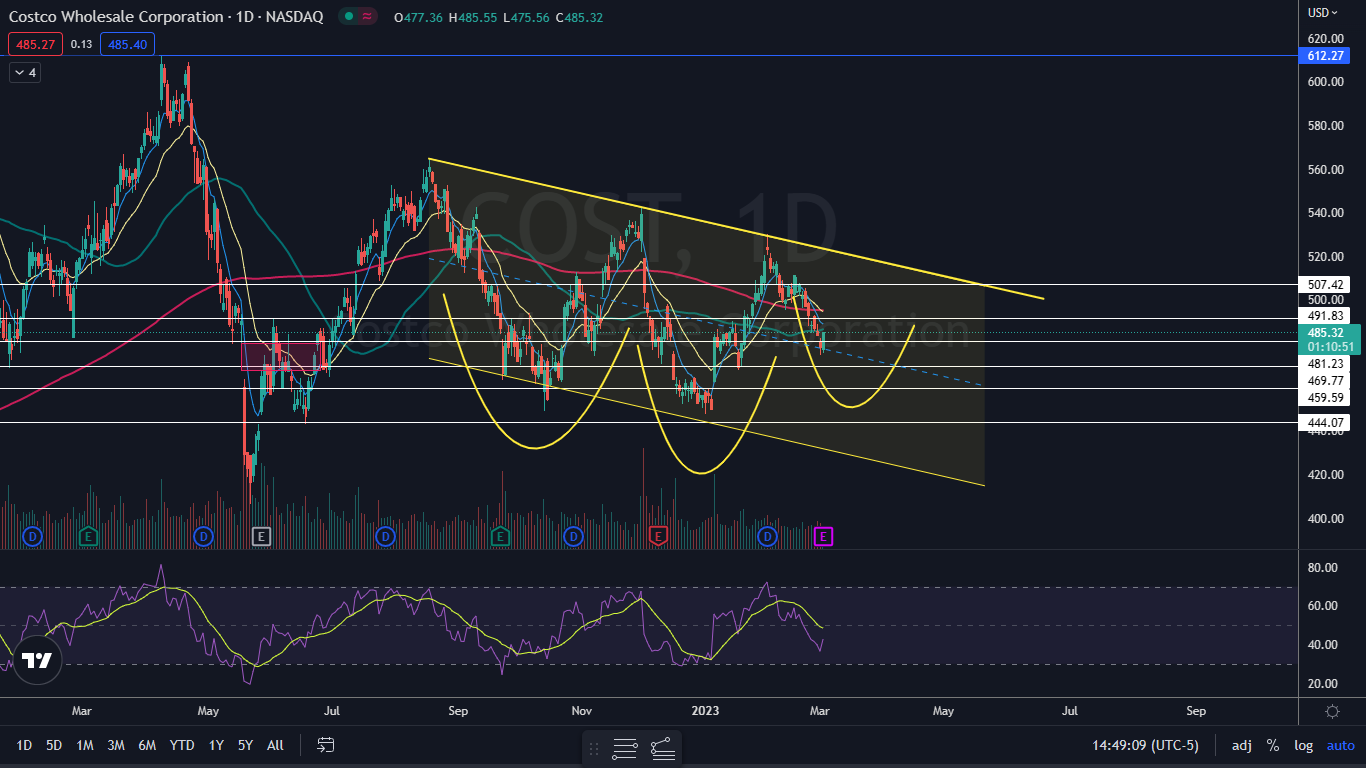Select the 3M date range
This screenshot has width=1366, height=768.
[116, 745]
